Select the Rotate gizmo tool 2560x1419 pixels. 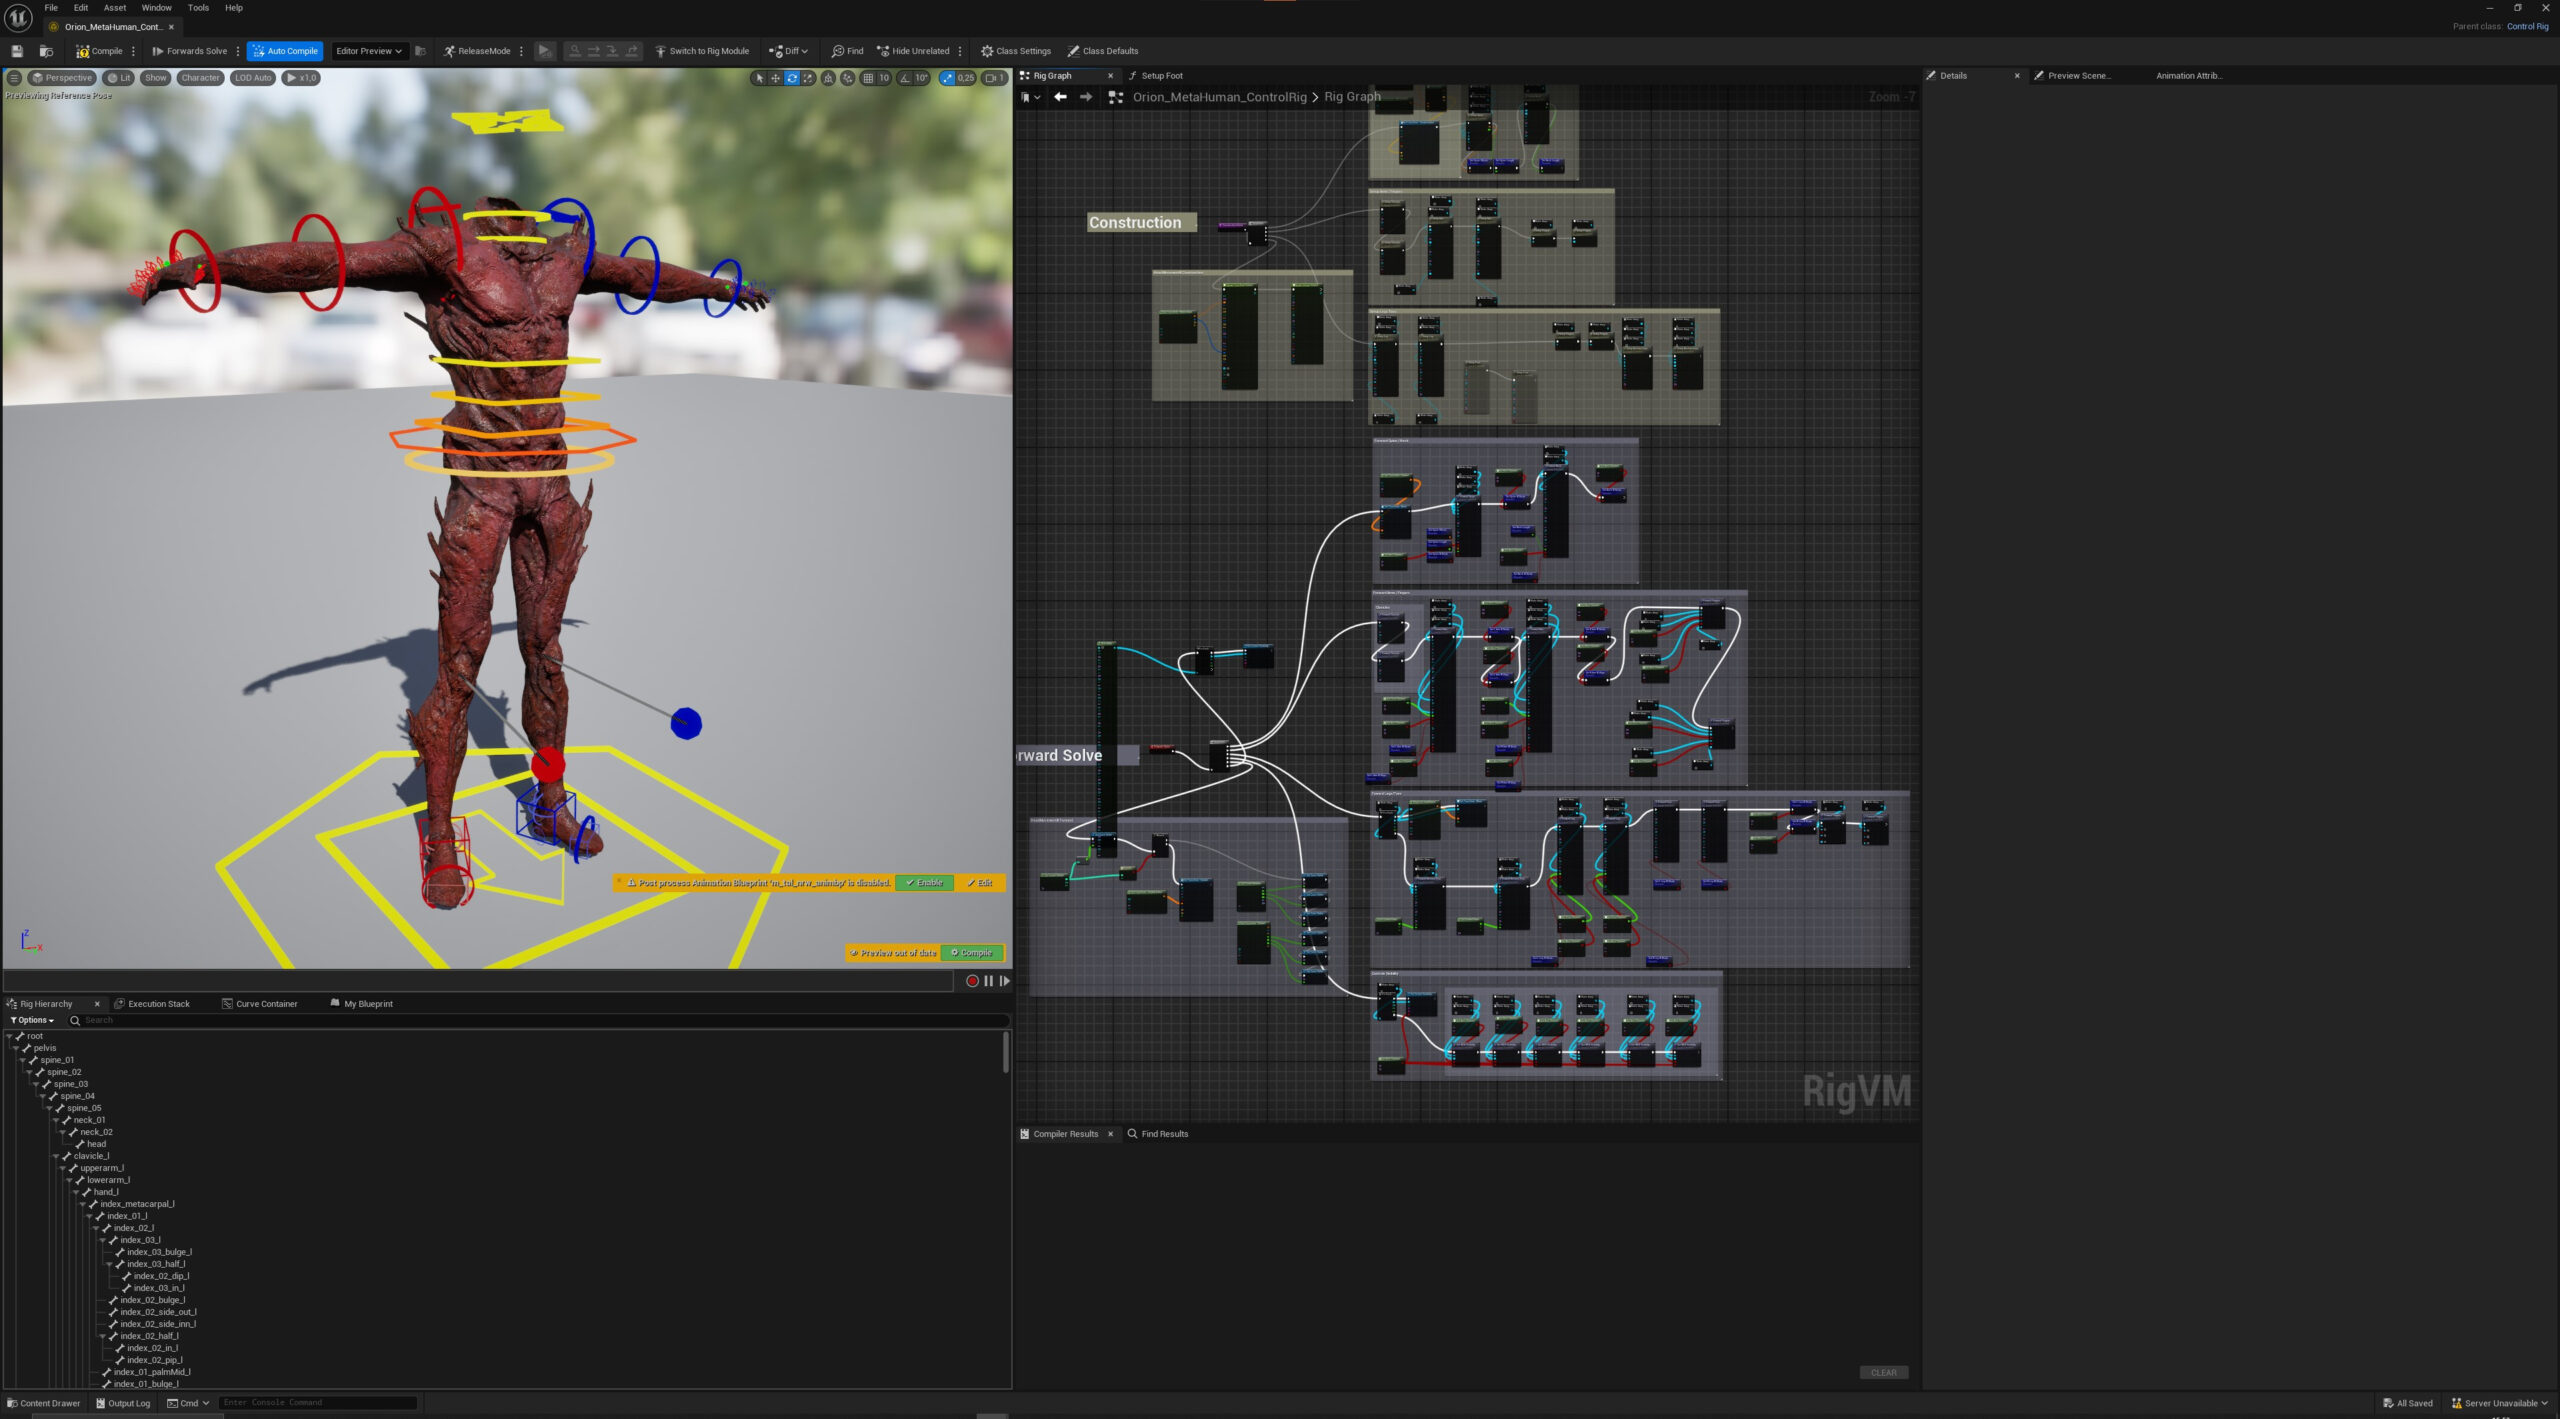pos(792,78)
